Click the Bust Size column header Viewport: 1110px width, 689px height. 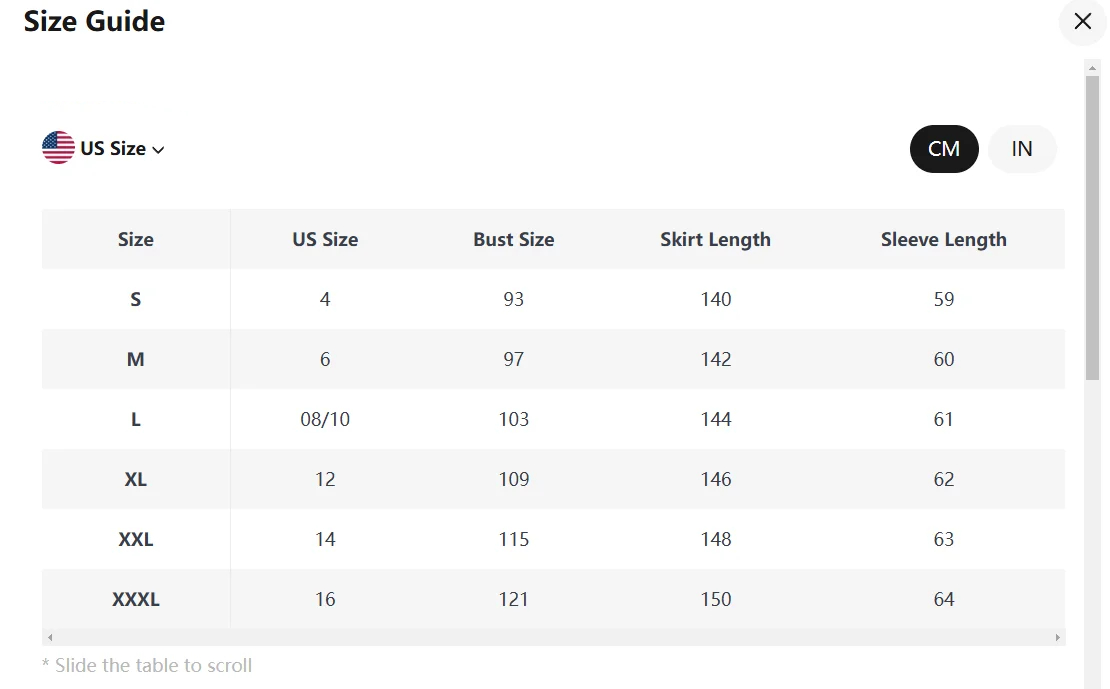pos(513,240)
